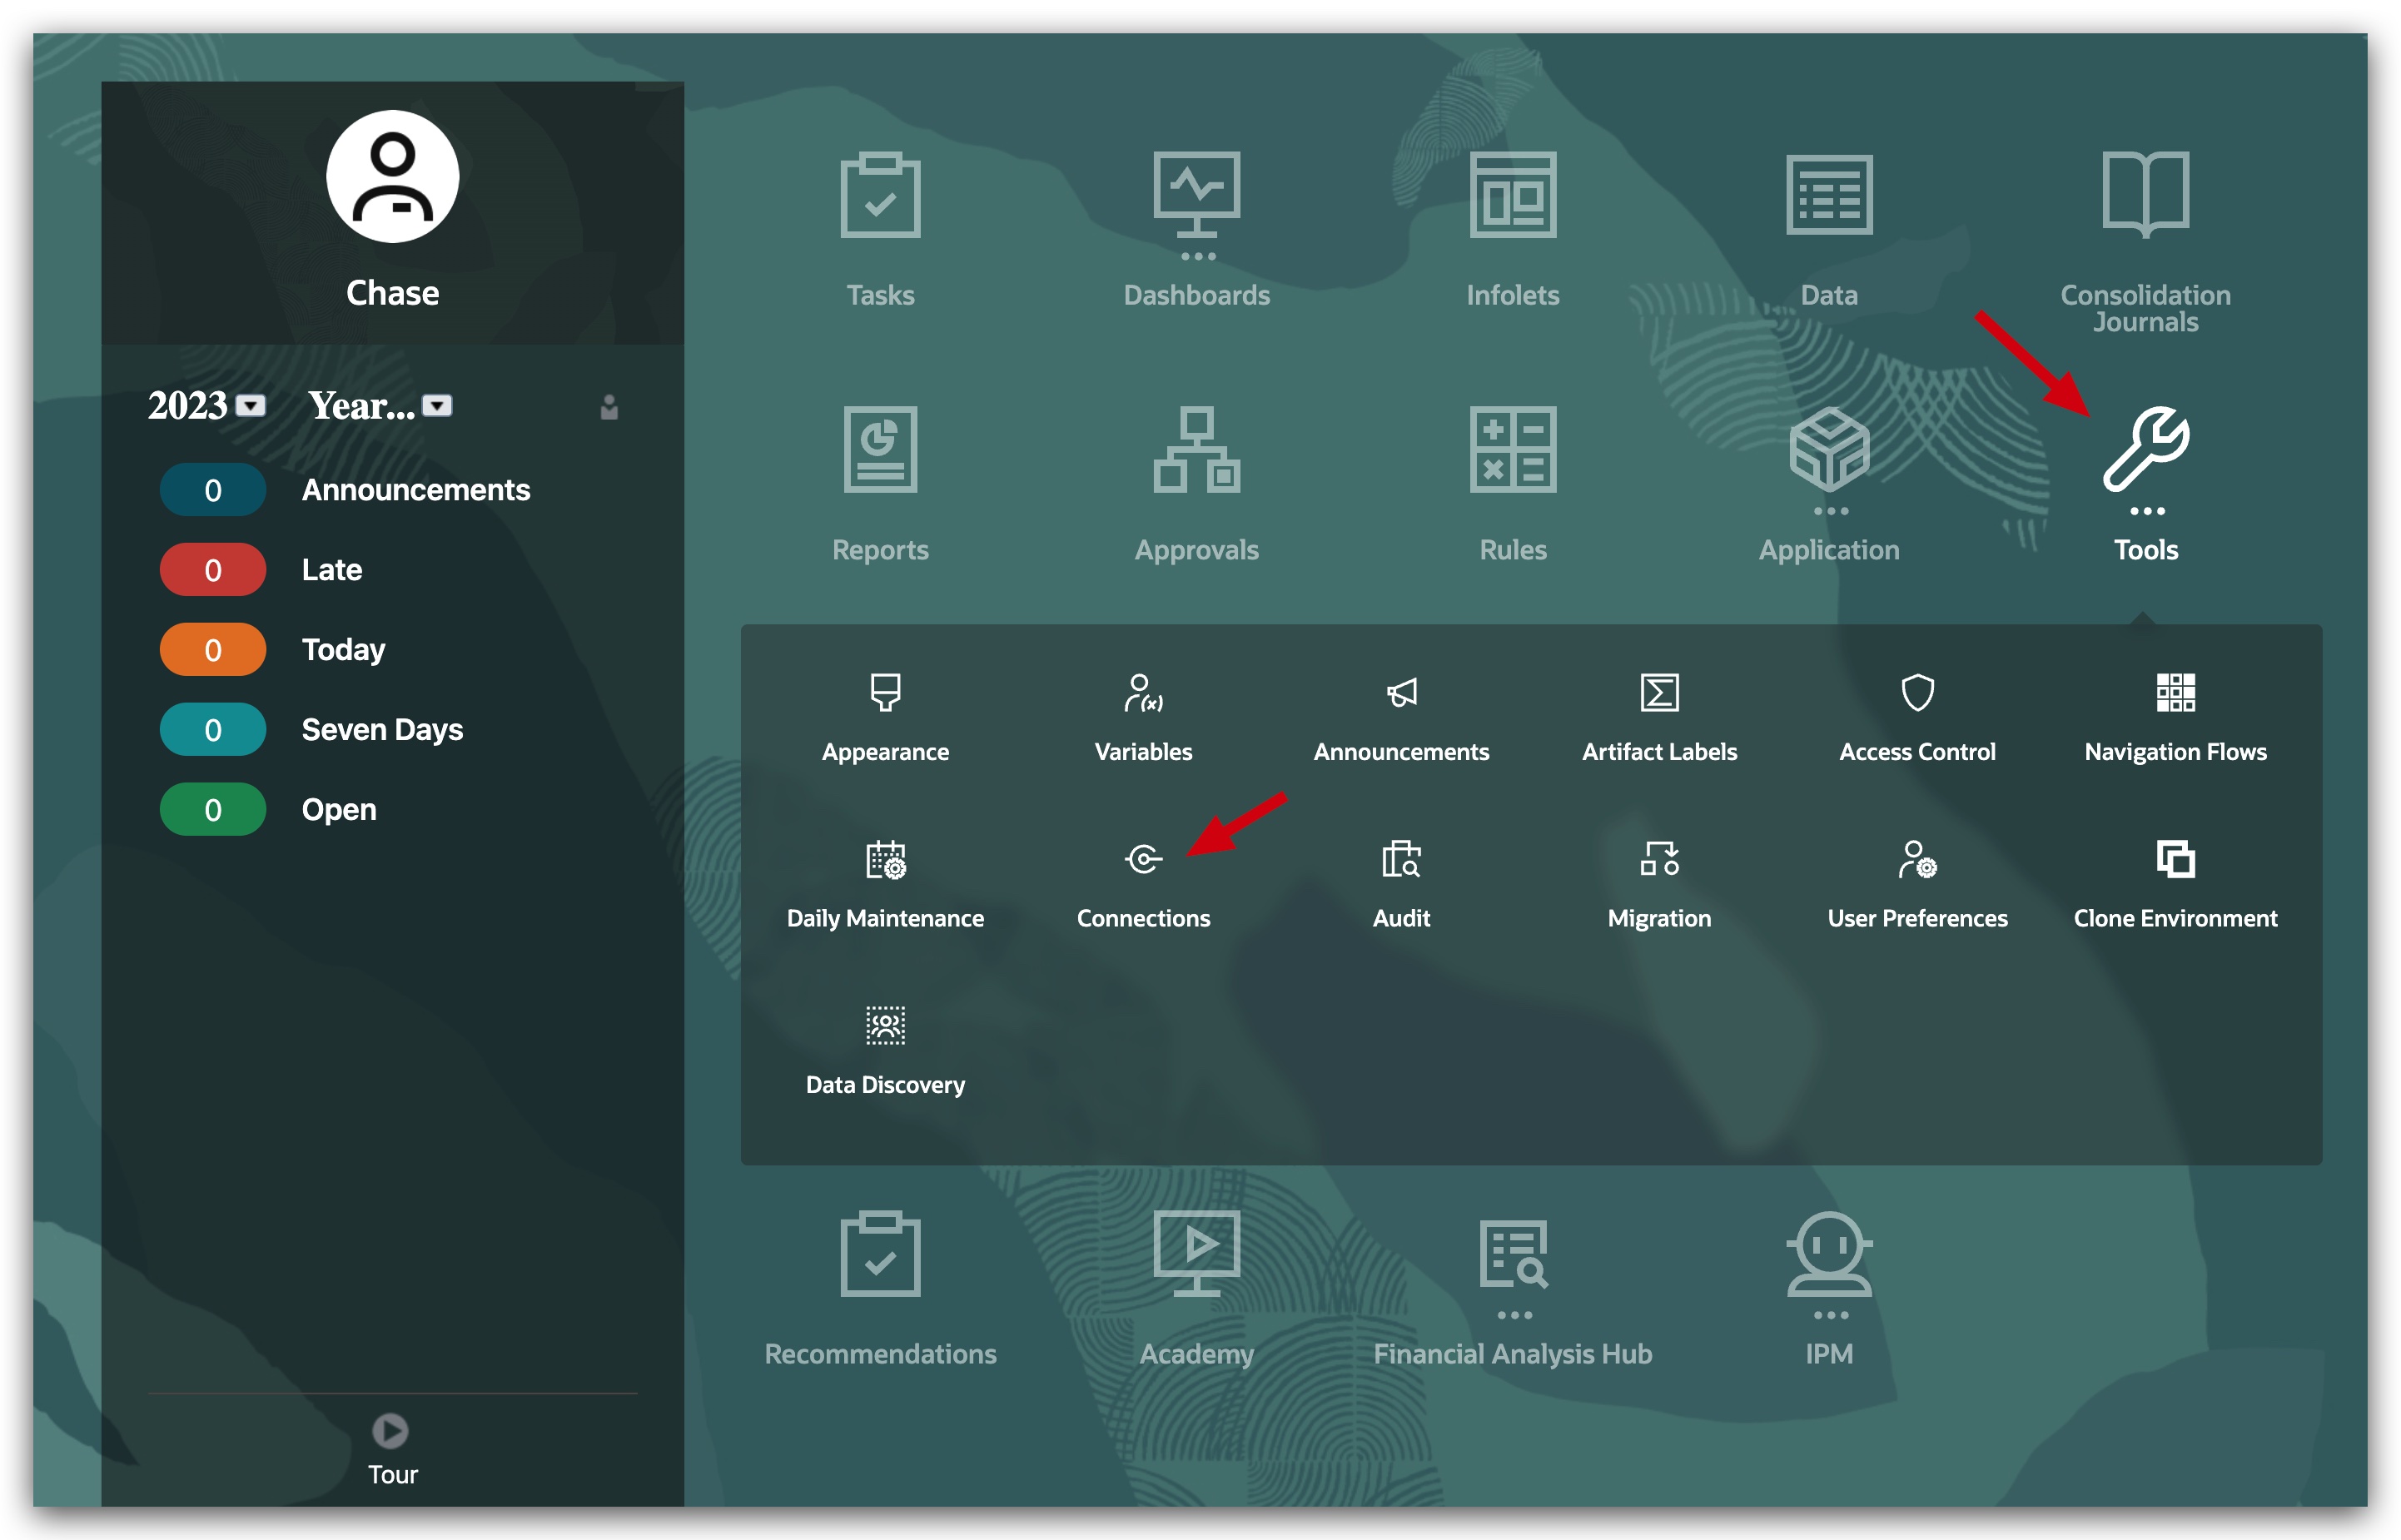Open the Application cube icon
This screenshot has width=2401, height=1540.
(1829, 449)
